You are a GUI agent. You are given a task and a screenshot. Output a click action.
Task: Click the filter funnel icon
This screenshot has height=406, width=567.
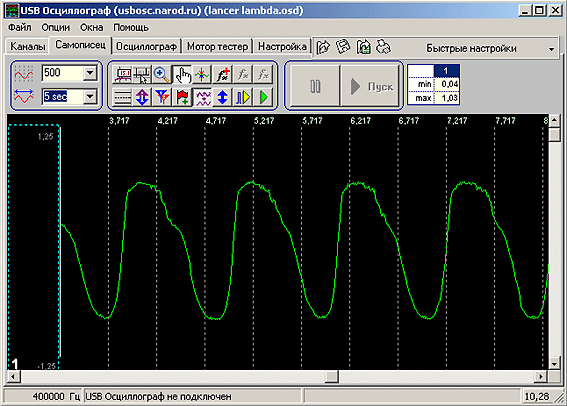tap(162, 97)
